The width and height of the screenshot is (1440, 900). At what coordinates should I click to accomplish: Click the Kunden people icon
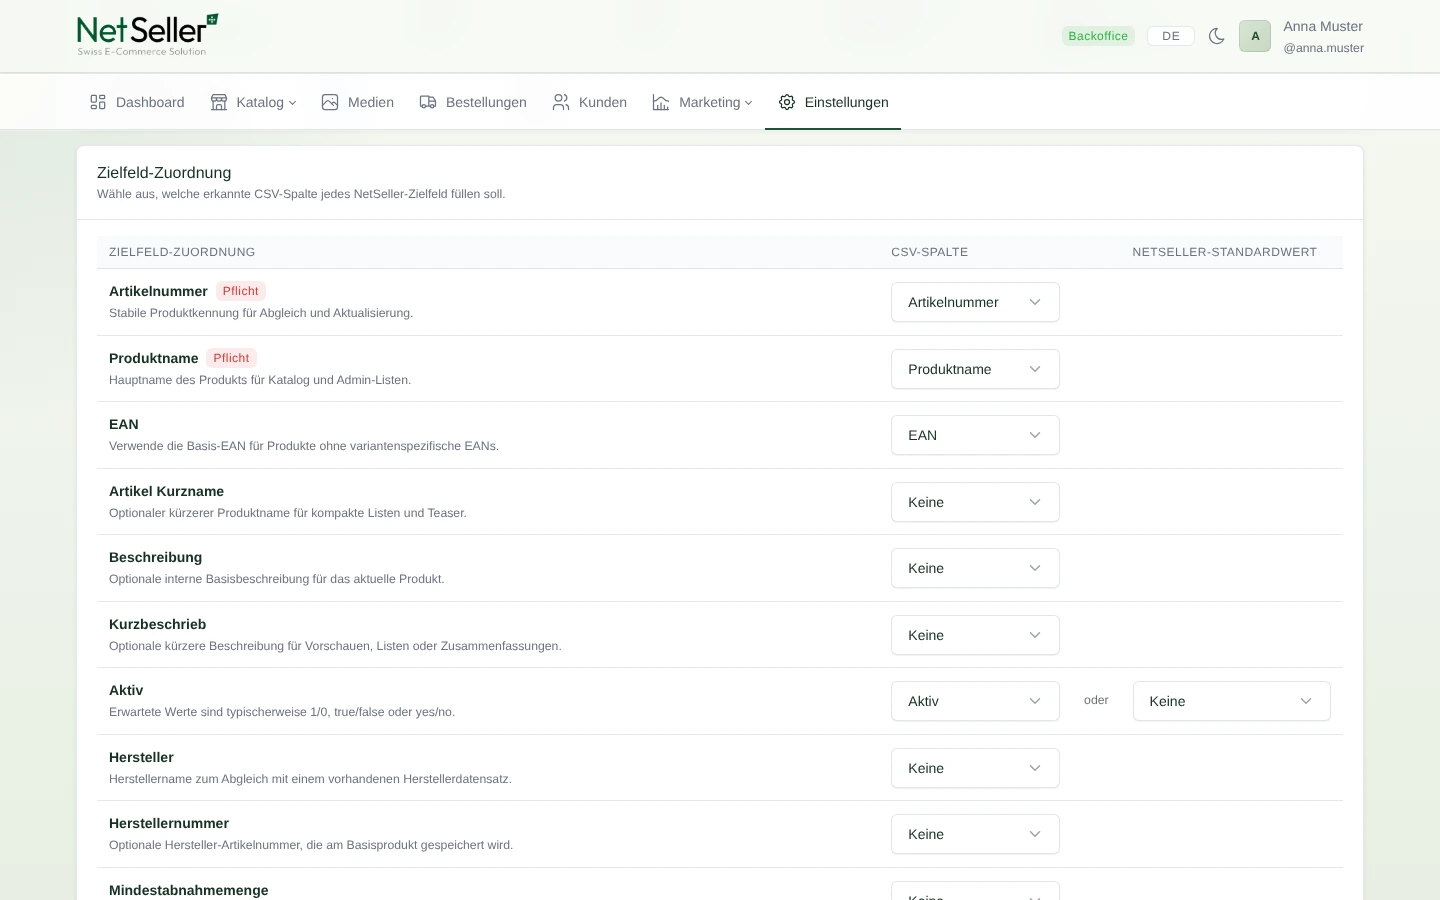point(561,102)
